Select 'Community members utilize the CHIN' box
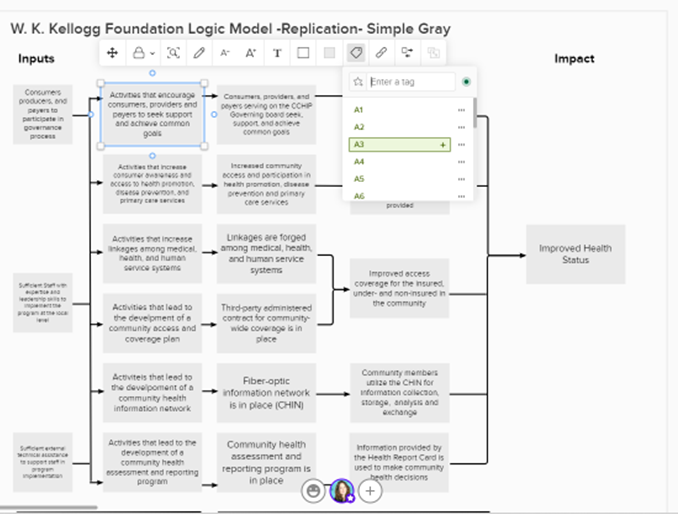Viewport: 678px width, 514px height. coord(400,393)
